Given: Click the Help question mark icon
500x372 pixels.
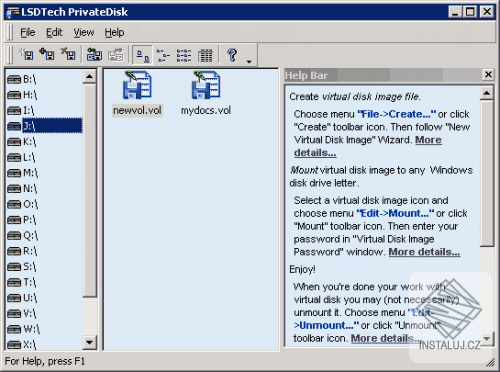Looking at the screenshot, I should click(x=232, y=55).
